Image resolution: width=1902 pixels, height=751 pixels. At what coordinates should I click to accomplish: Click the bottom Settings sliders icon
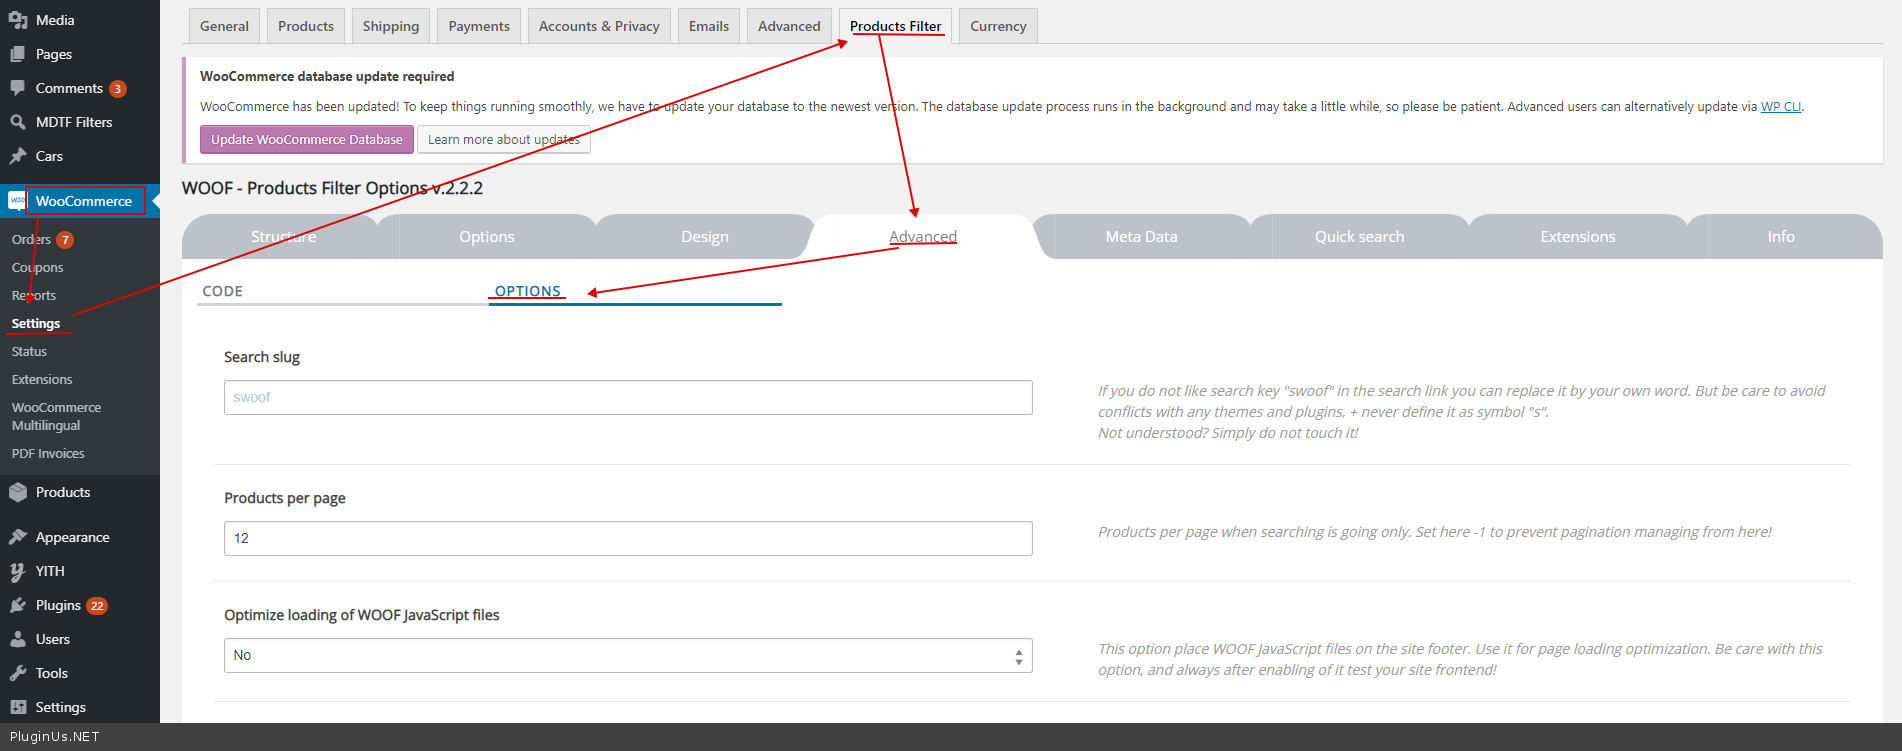(x=18, y=707)
